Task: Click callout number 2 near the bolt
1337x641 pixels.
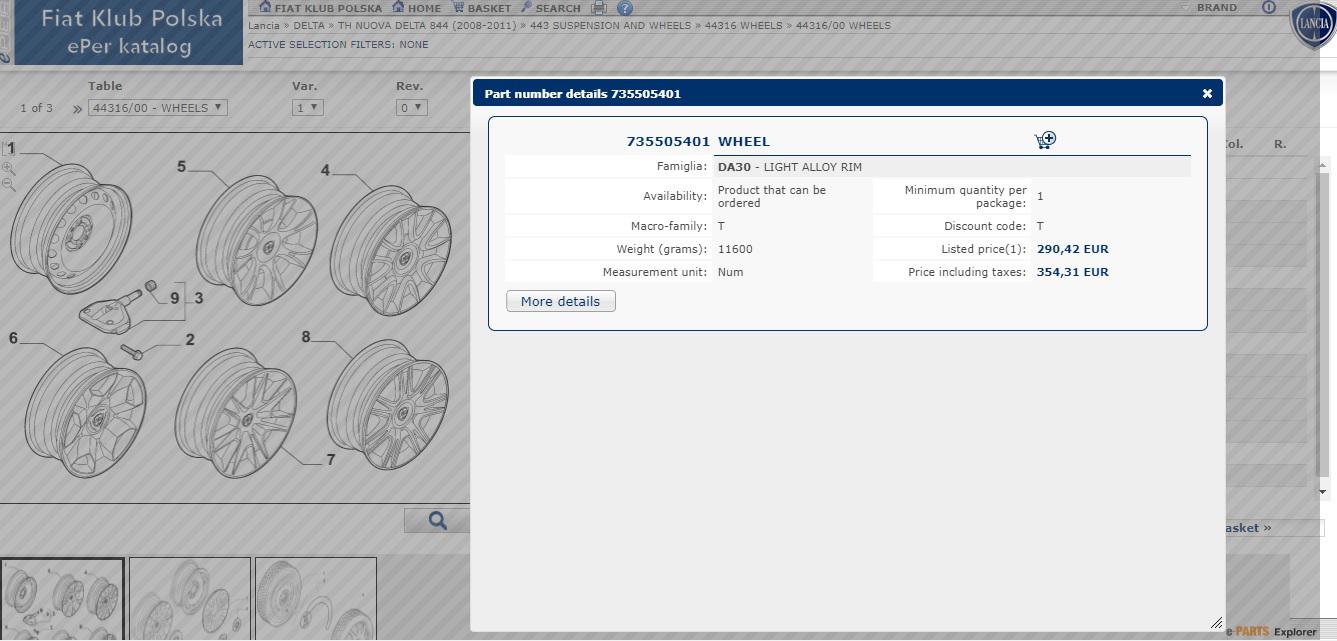Action: pyautogui.click(x=190, y=340)
